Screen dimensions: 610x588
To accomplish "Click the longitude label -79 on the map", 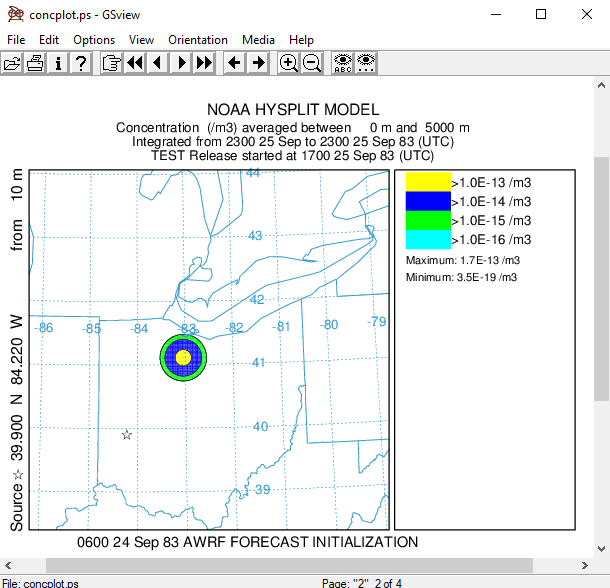I will [x=377, y=321].
